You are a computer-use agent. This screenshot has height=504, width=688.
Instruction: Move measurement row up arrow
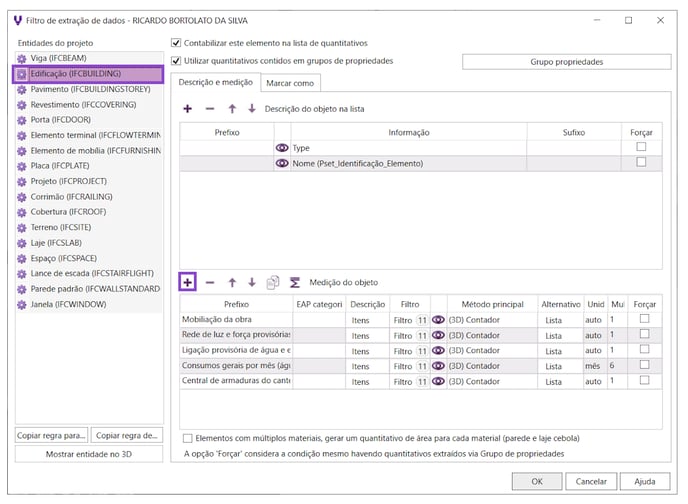click(232, 282)
